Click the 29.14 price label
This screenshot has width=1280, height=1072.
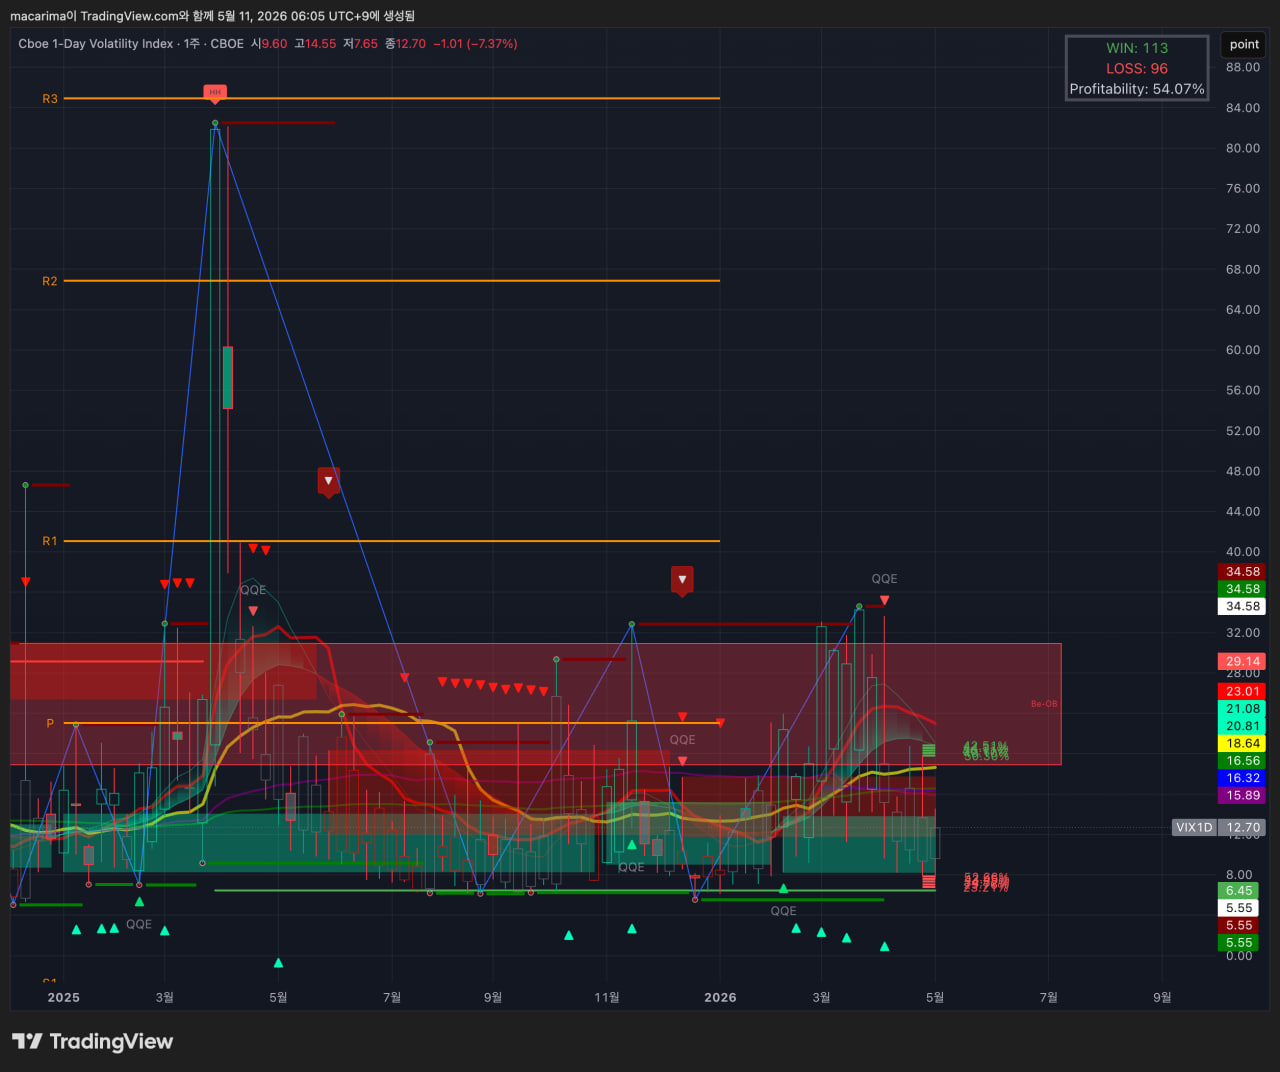[x=1243, y=661]
